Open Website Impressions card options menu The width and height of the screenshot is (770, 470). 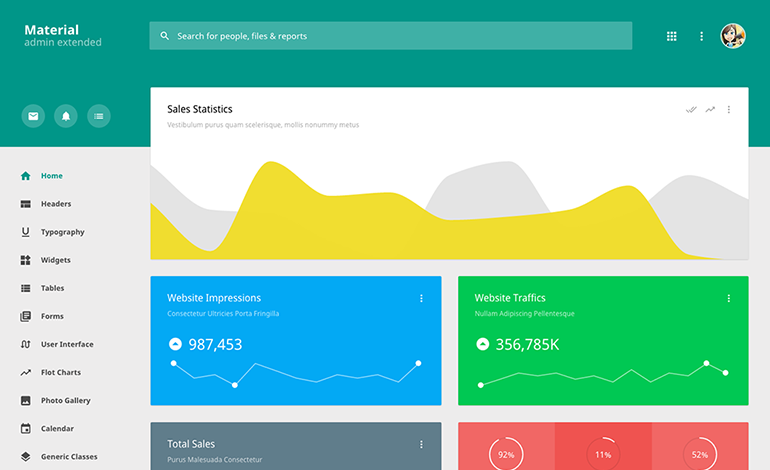tap(421, 298)
